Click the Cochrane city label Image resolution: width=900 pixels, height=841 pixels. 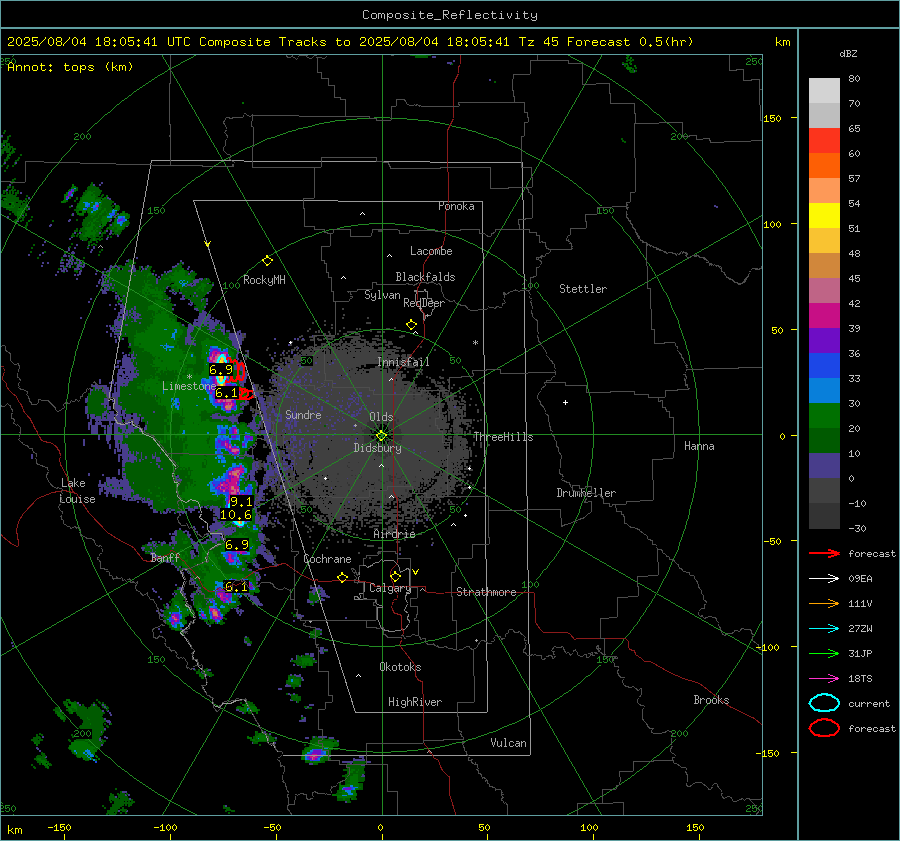(327, 559)
